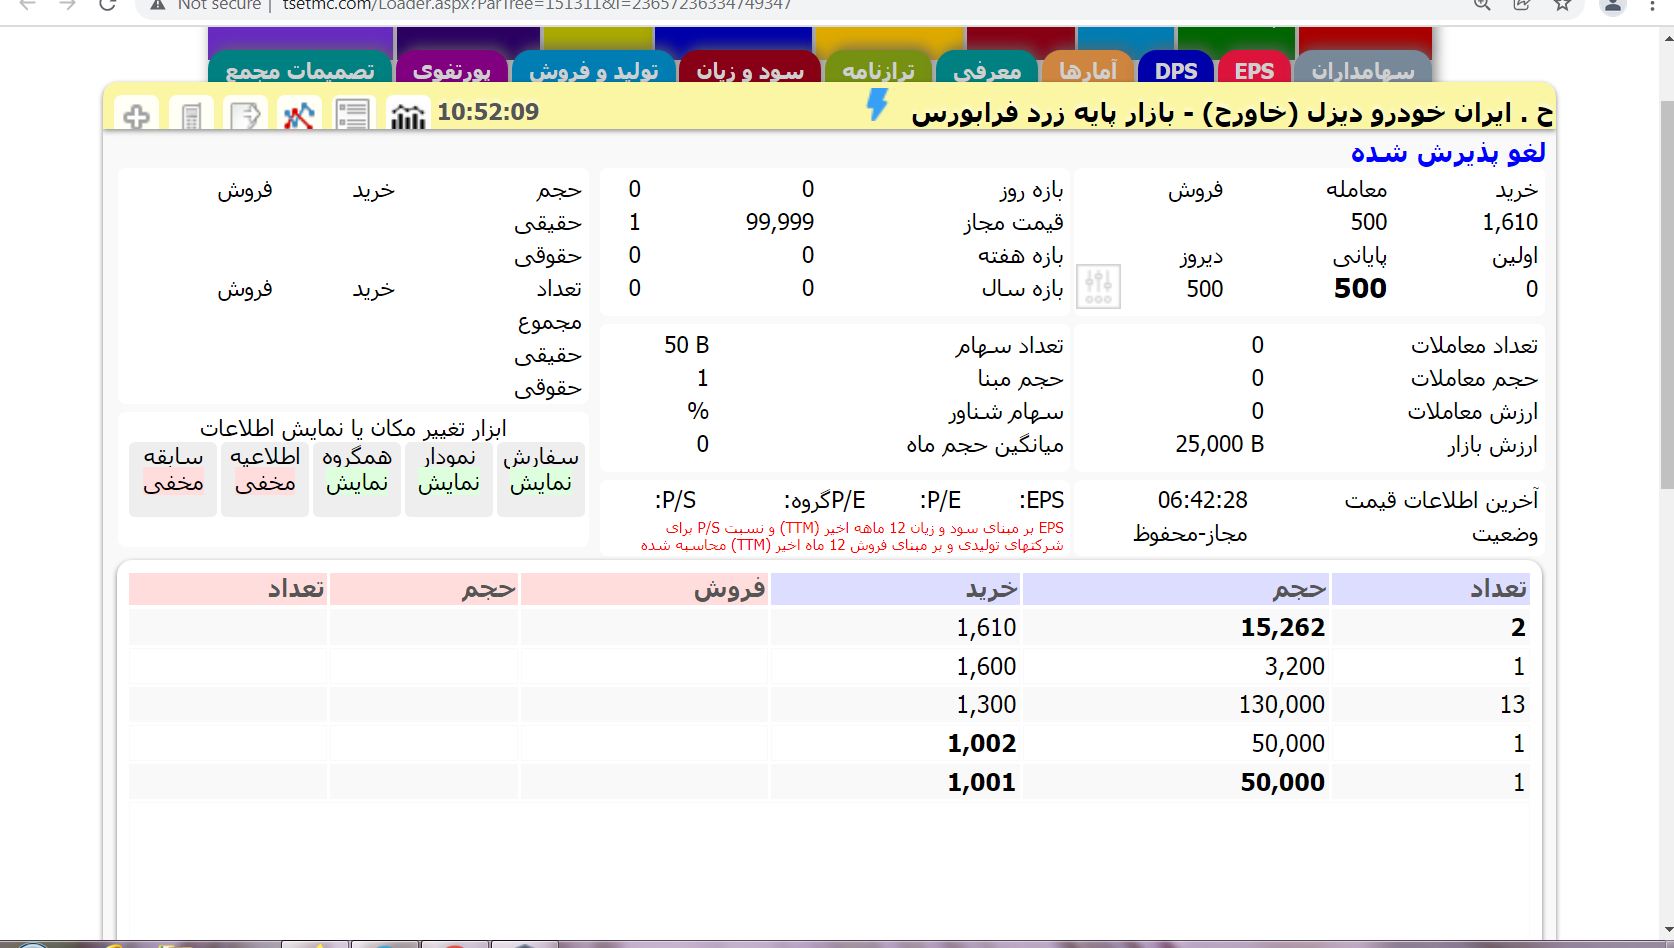This screenshot has height=948, width=1674.
Task: Open the DPS tab
Action: [1175, 69]
